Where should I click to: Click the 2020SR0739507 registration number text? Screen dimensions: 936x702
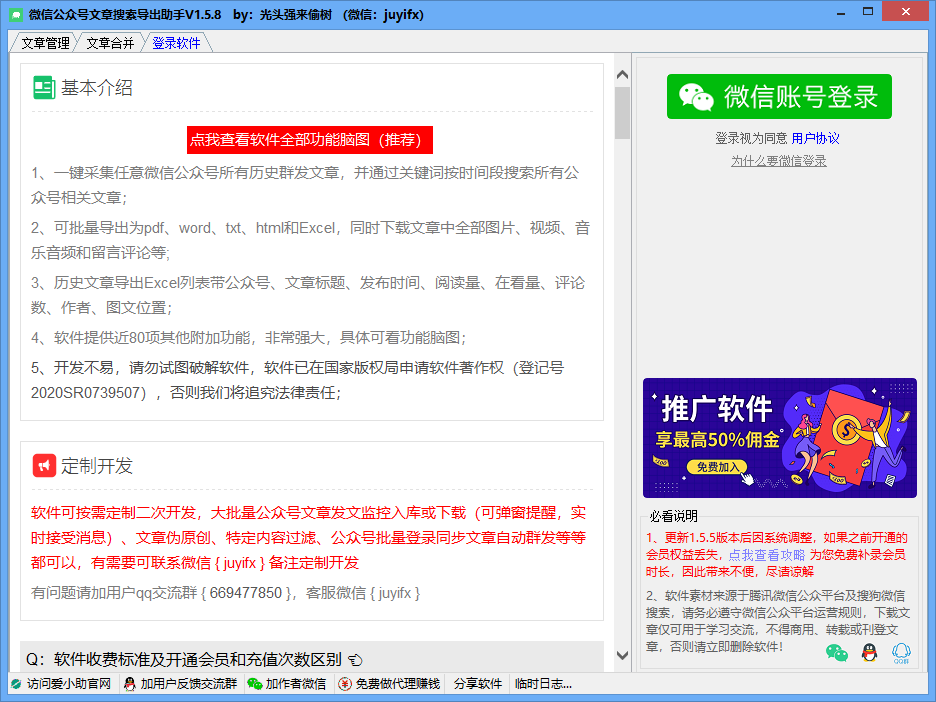click(x=84, y=393)
